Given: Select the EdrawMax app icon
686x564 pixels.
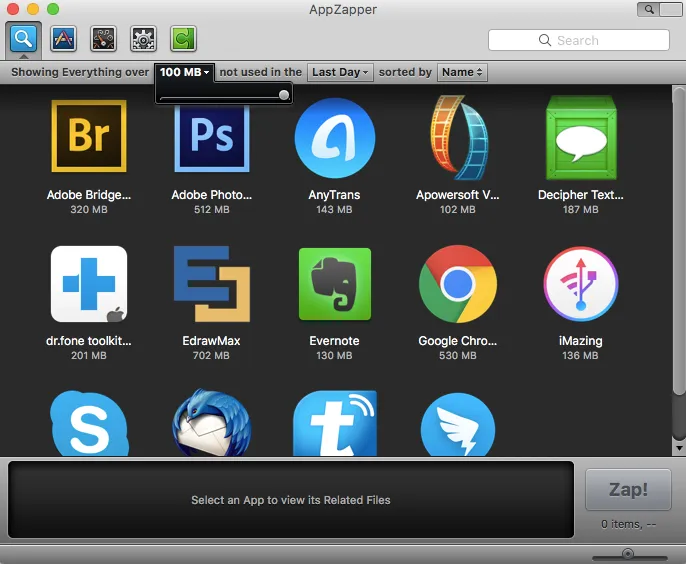Looking at the screenshot, I should point(212,284).
